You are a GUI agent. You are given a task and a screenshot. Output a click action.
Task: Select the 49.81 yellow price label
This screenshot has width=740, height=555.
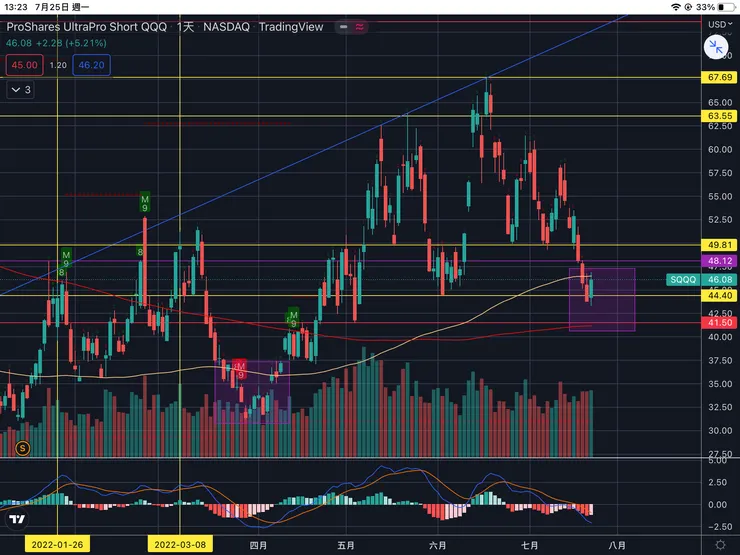point(720,245)
